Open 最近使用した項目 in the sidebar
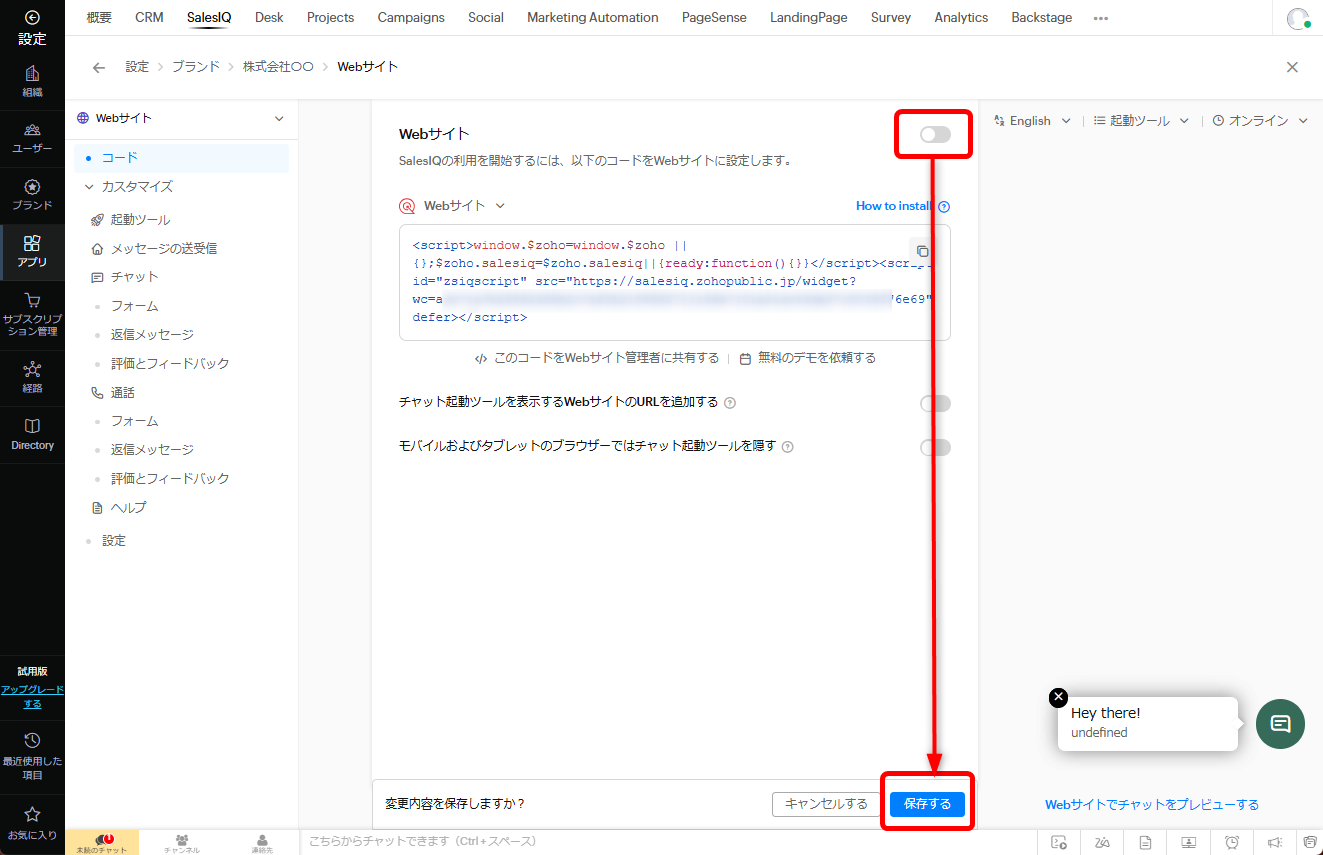 click(x=32, y=755)
